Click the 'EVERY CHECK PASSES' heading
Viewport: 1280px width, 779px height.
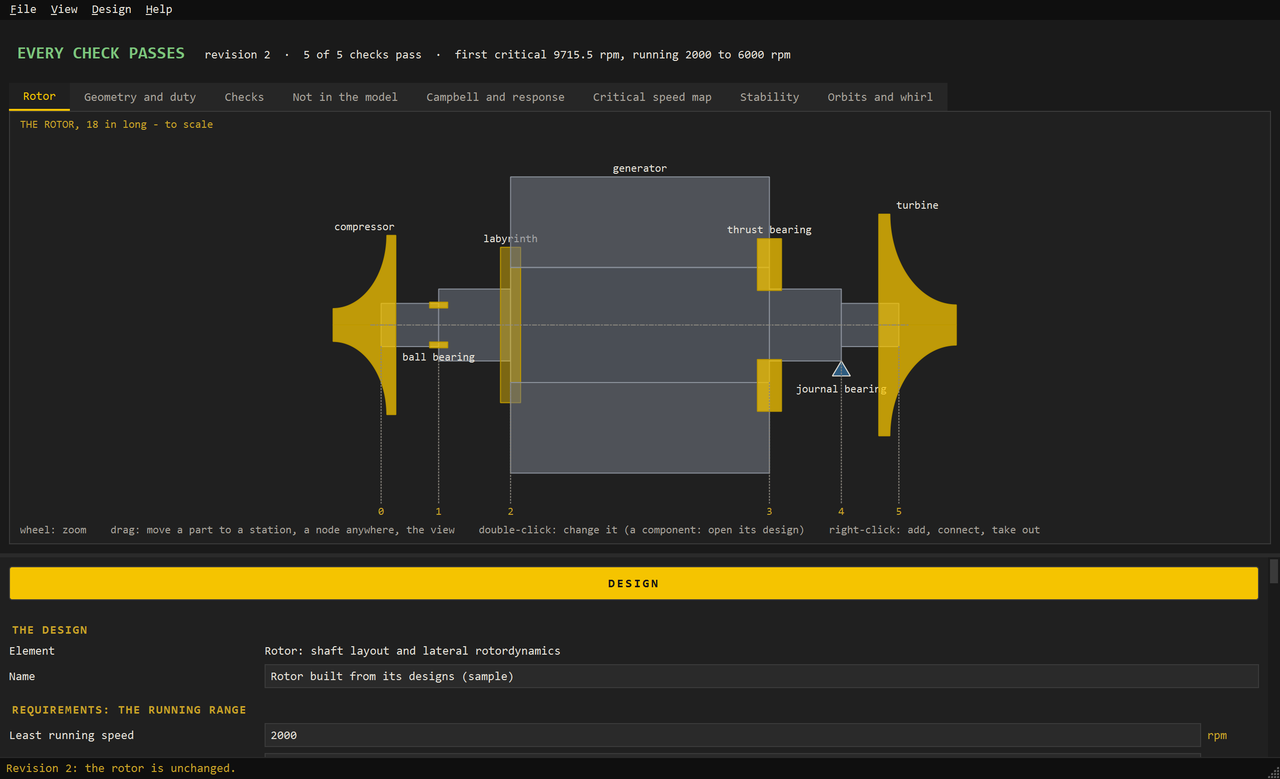coord(101,53)
